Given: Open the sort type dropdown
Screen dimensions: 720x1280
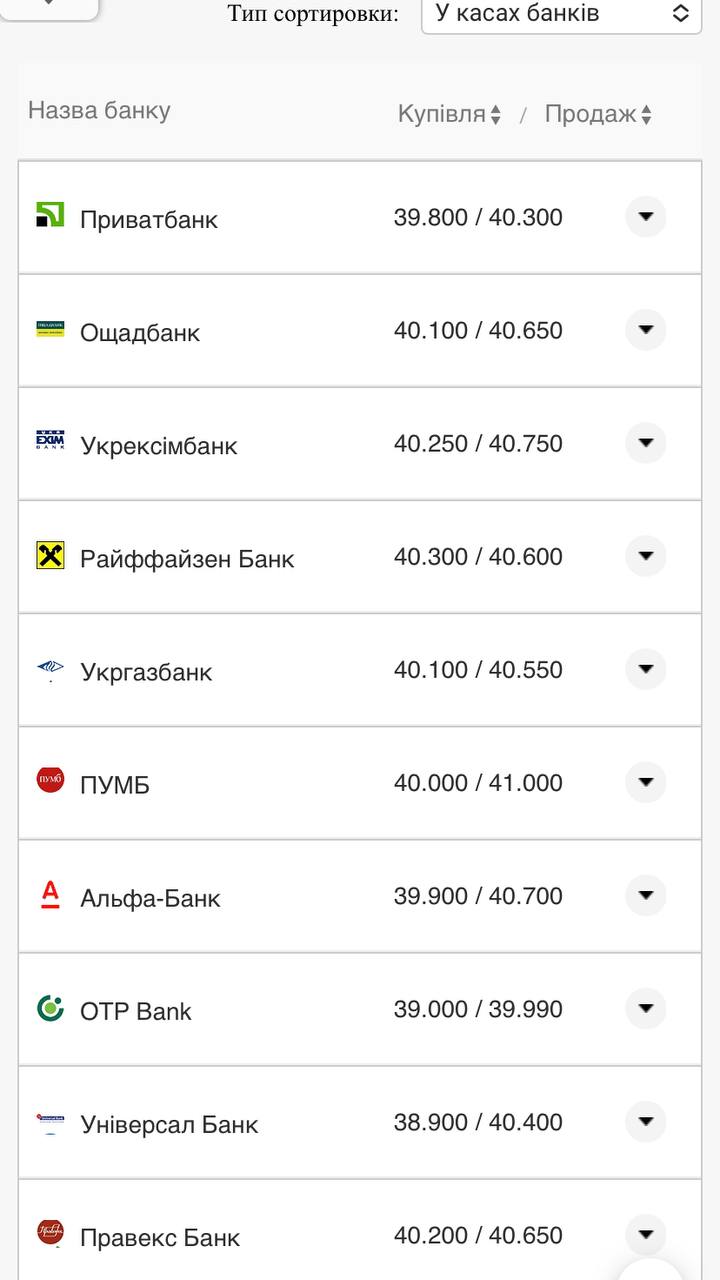Looking at the screenshot, I should pos(561,14).
